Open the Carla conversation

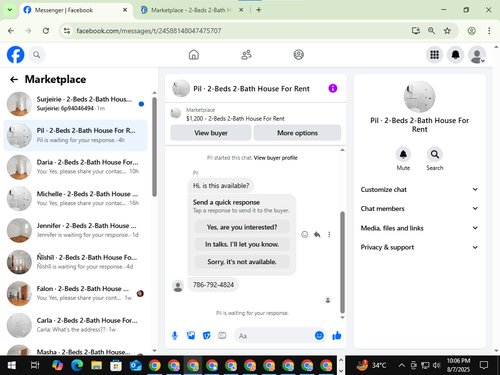75,325
